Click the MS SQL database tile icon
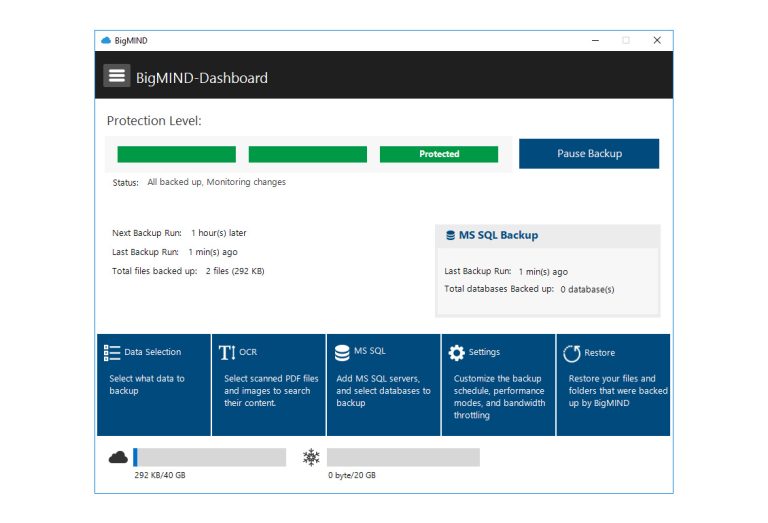The width and height of the screenshot is (768, 523). [x=342, y=353]
